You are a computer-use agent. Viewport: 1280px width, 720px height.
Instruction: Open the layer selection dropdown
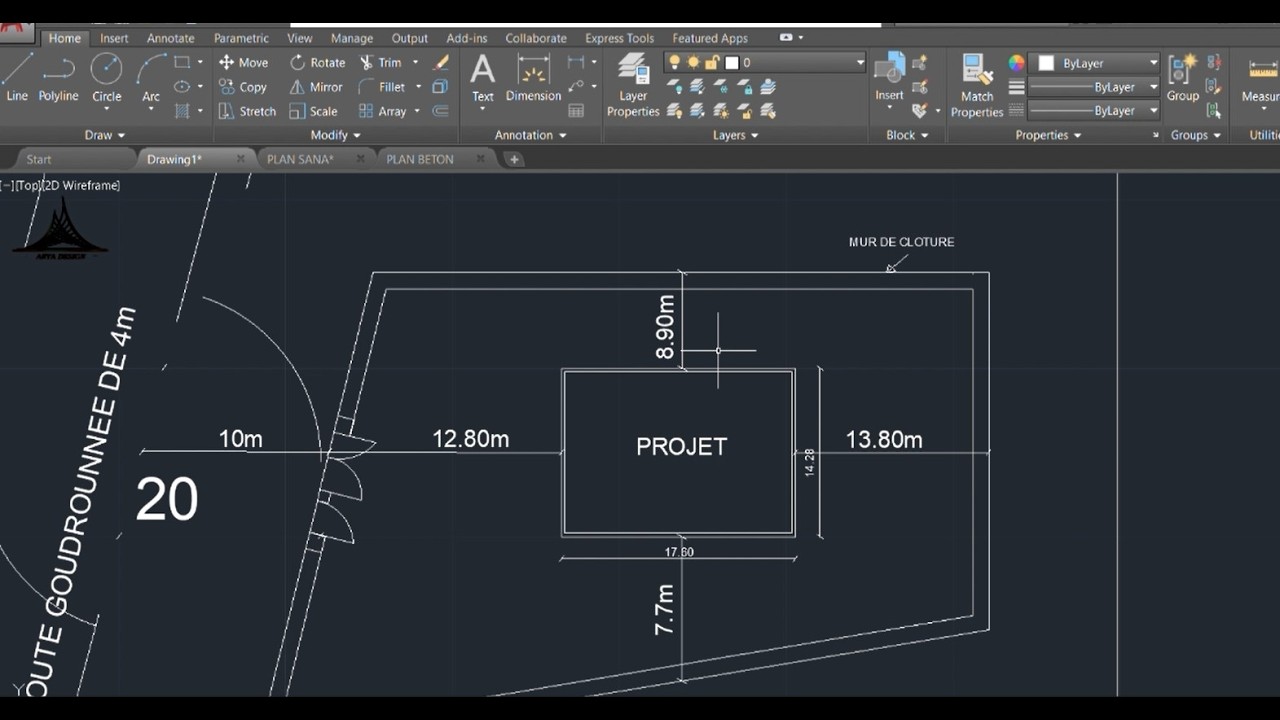click(859, 62)
